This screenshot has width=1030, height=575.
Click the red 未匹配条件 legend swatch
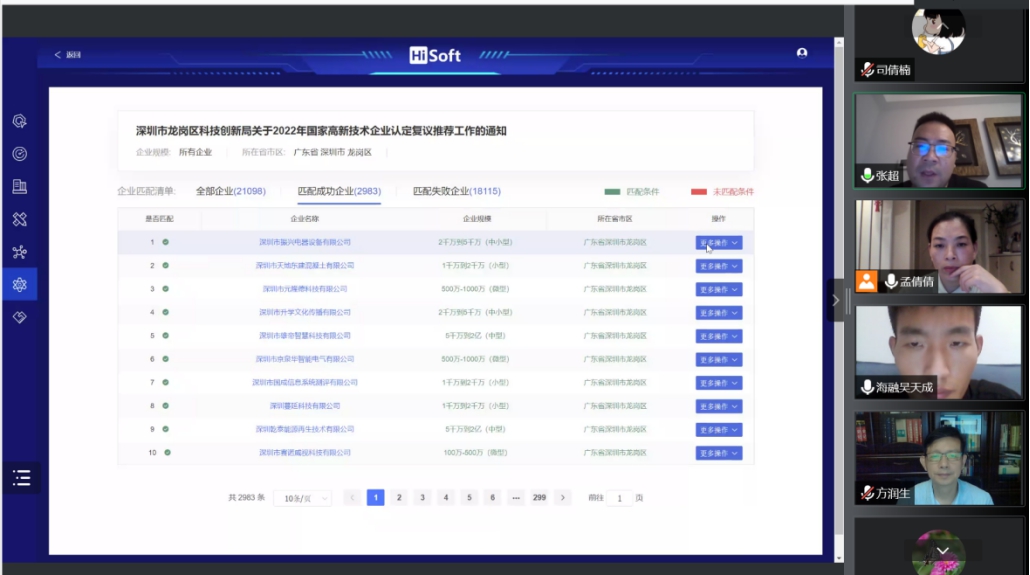click(699, 191)
